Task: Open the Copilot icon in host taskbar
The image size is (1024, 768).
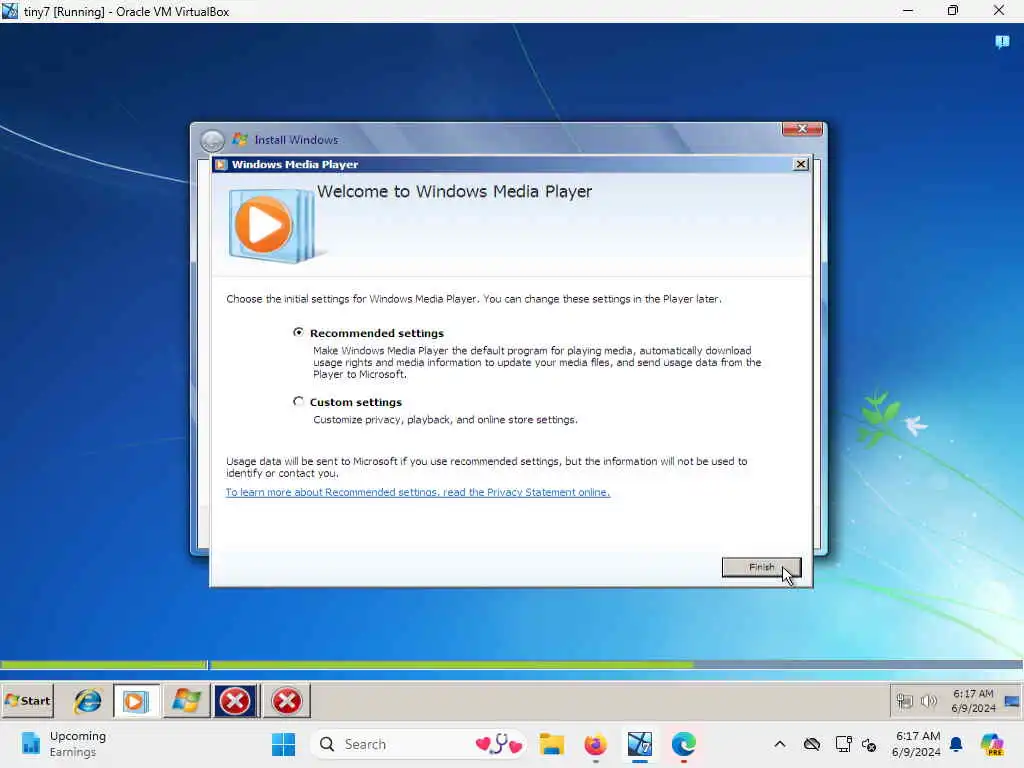Action: pyautogui.click(x=992, y=744)
